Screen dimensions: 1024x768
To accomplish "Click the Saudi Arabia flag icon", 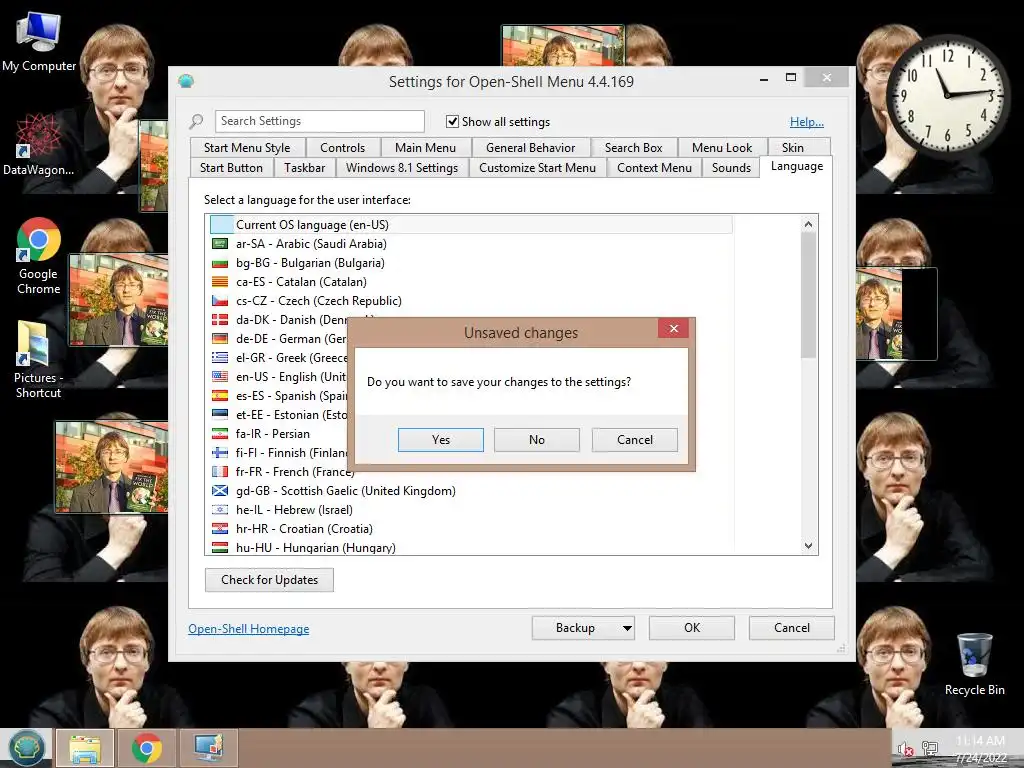I will (220, 244).
